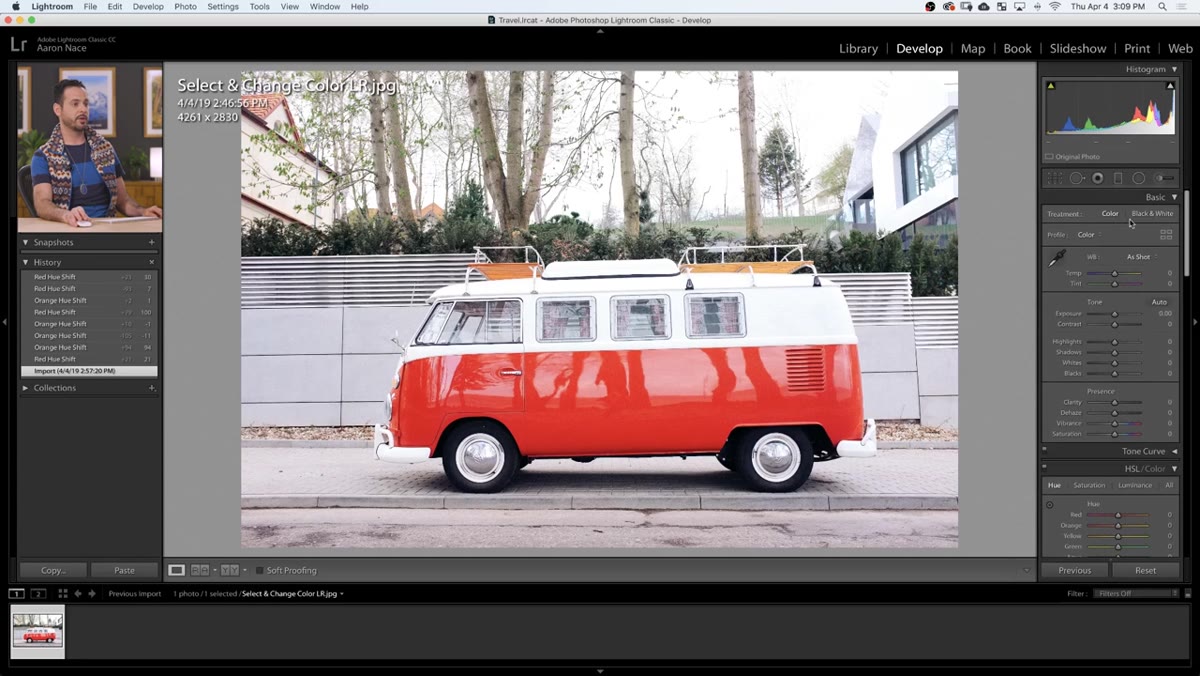The width and height of the screenshot is (1200, 676).
Task: Adjust the Exposure slider handle
Action: coord(1115,314)
